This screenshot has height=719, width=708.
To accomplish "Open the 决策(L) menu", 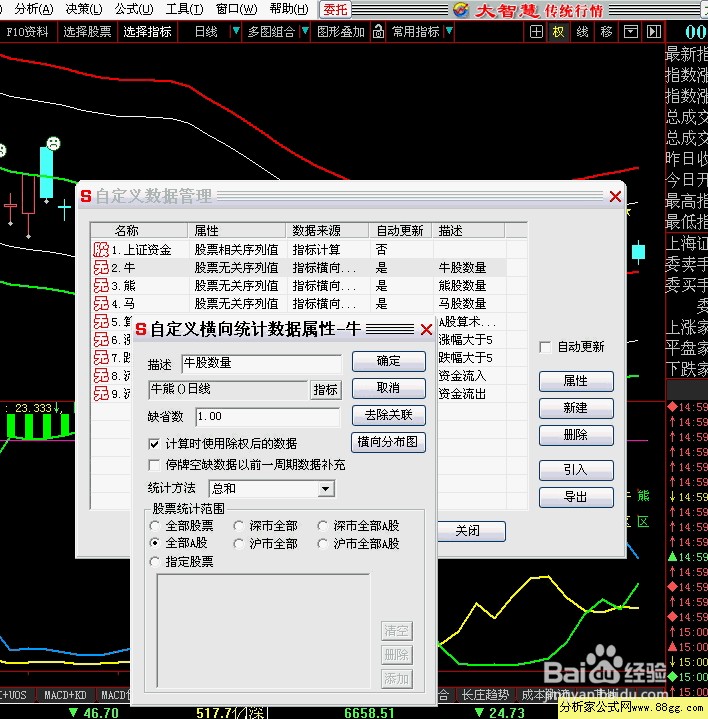I will click(83, 9).
